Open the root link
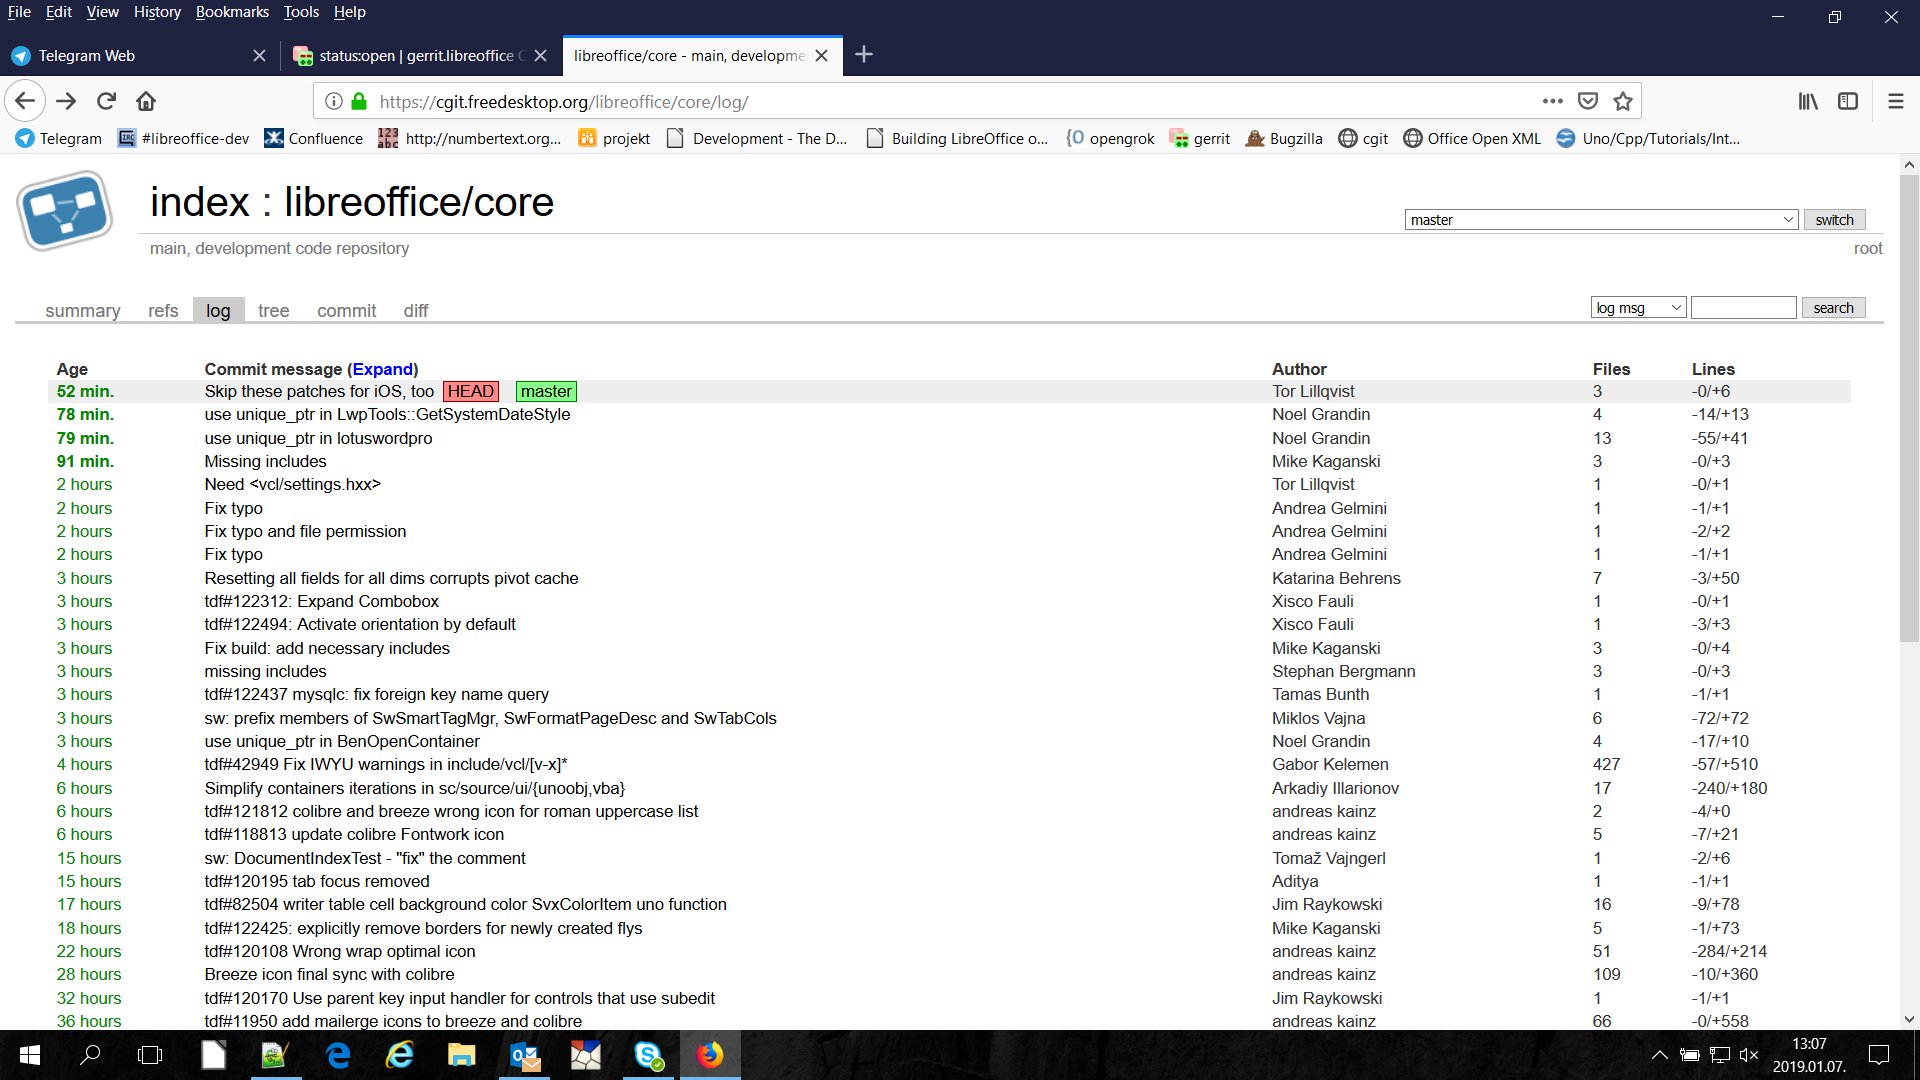This screenshot has height=1080, width=1920. pyautogui.click(x=1867, y=248)
